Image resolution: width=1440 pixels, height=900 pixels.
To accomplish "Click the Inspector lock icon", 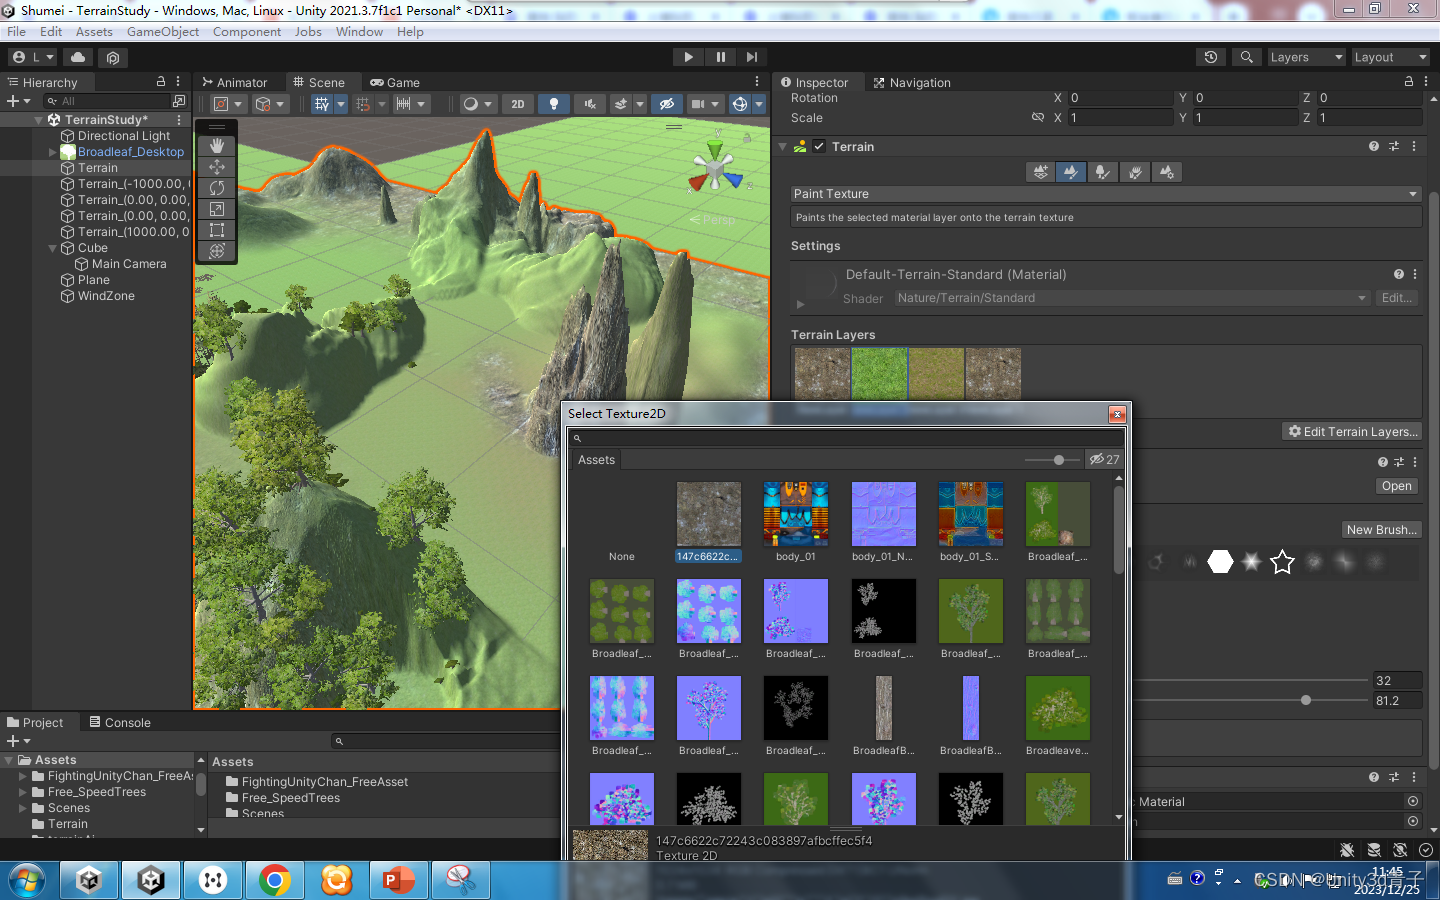I will pos(1409,82).
